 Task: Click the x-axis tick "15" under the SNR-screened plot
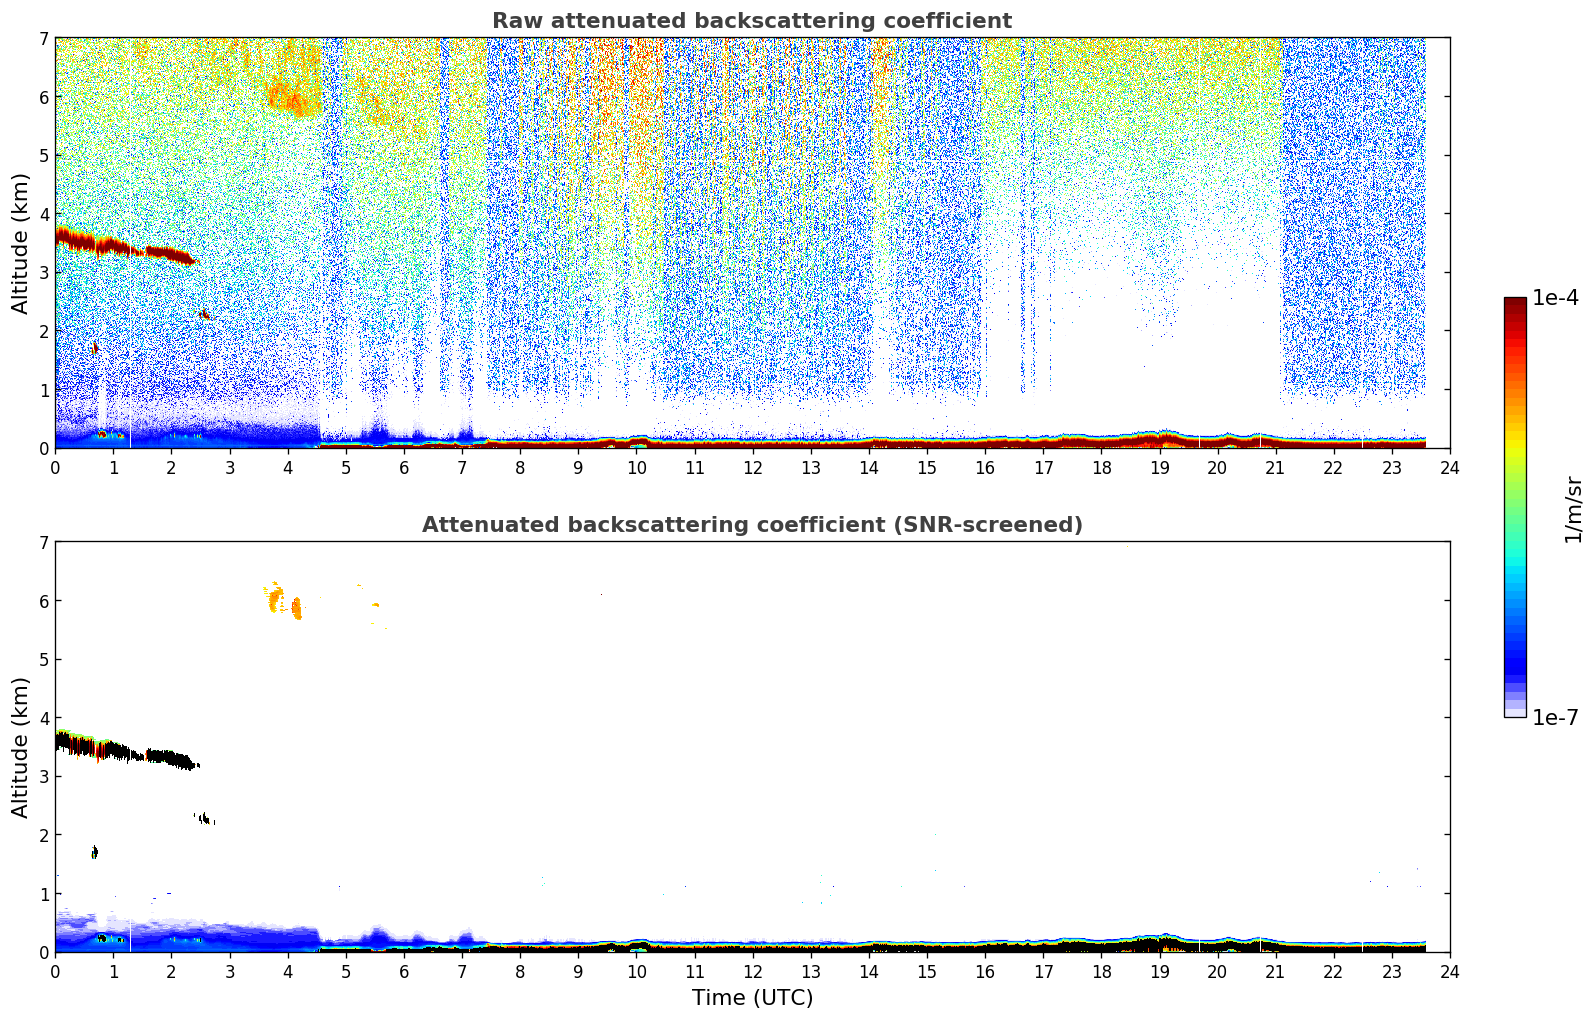[927, 972]
